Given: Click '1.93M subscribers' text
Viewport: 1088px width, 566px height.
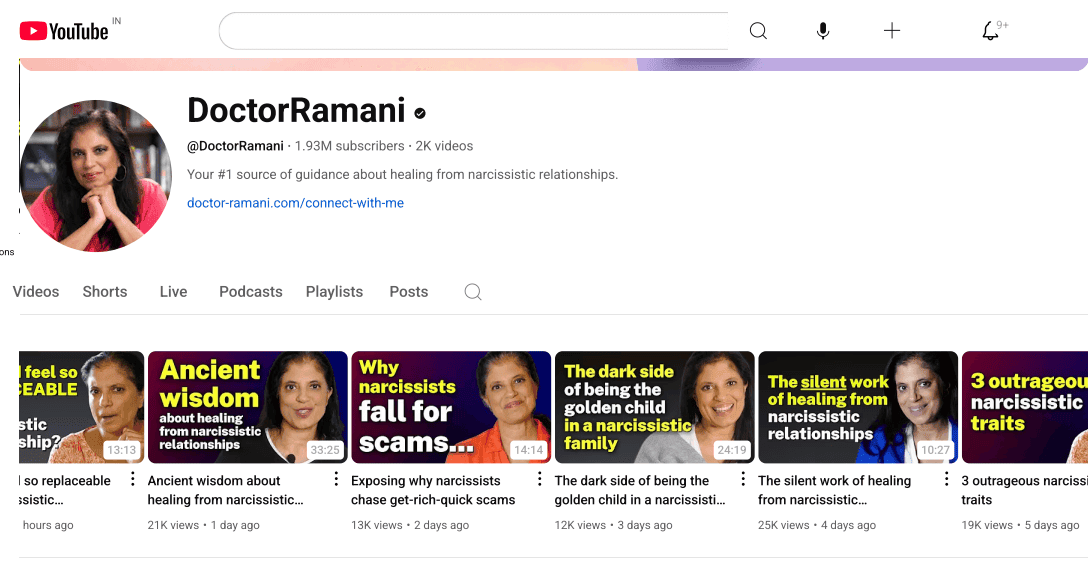Looking at the screenshot, I should (x=349, y=146).
